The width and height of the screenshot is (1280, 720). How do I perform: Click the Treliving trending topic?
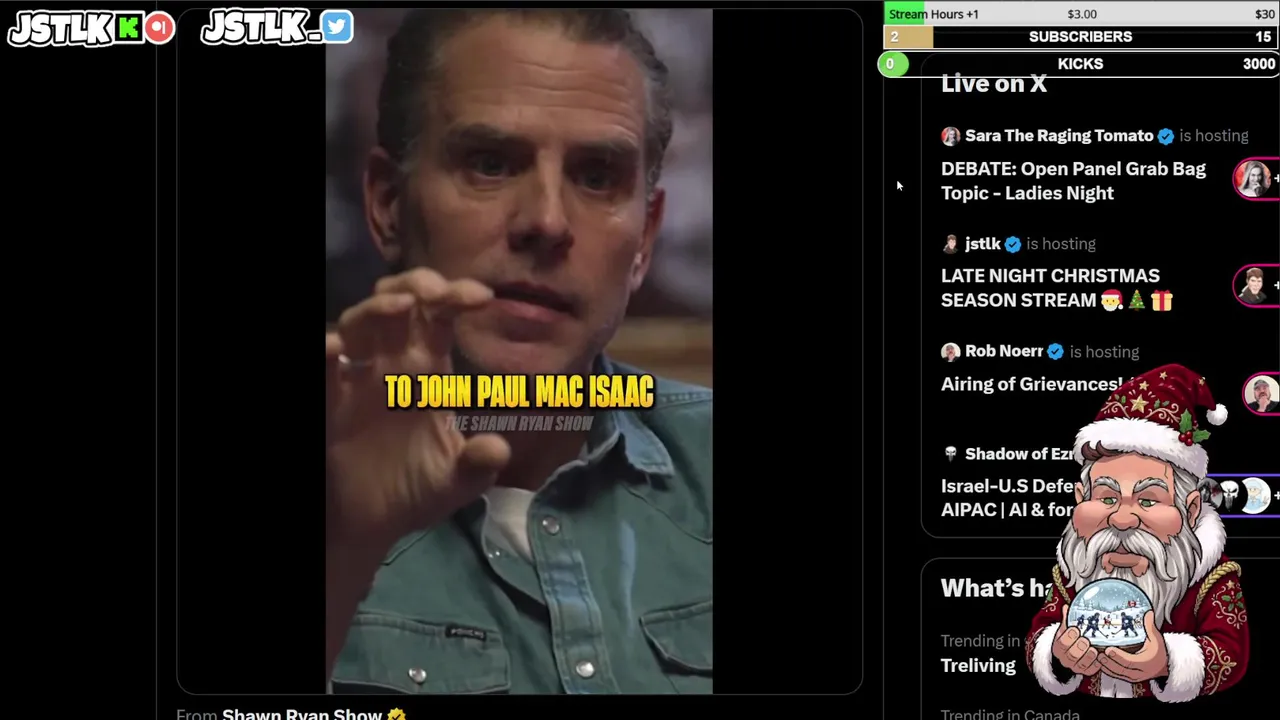pos(978,665)
